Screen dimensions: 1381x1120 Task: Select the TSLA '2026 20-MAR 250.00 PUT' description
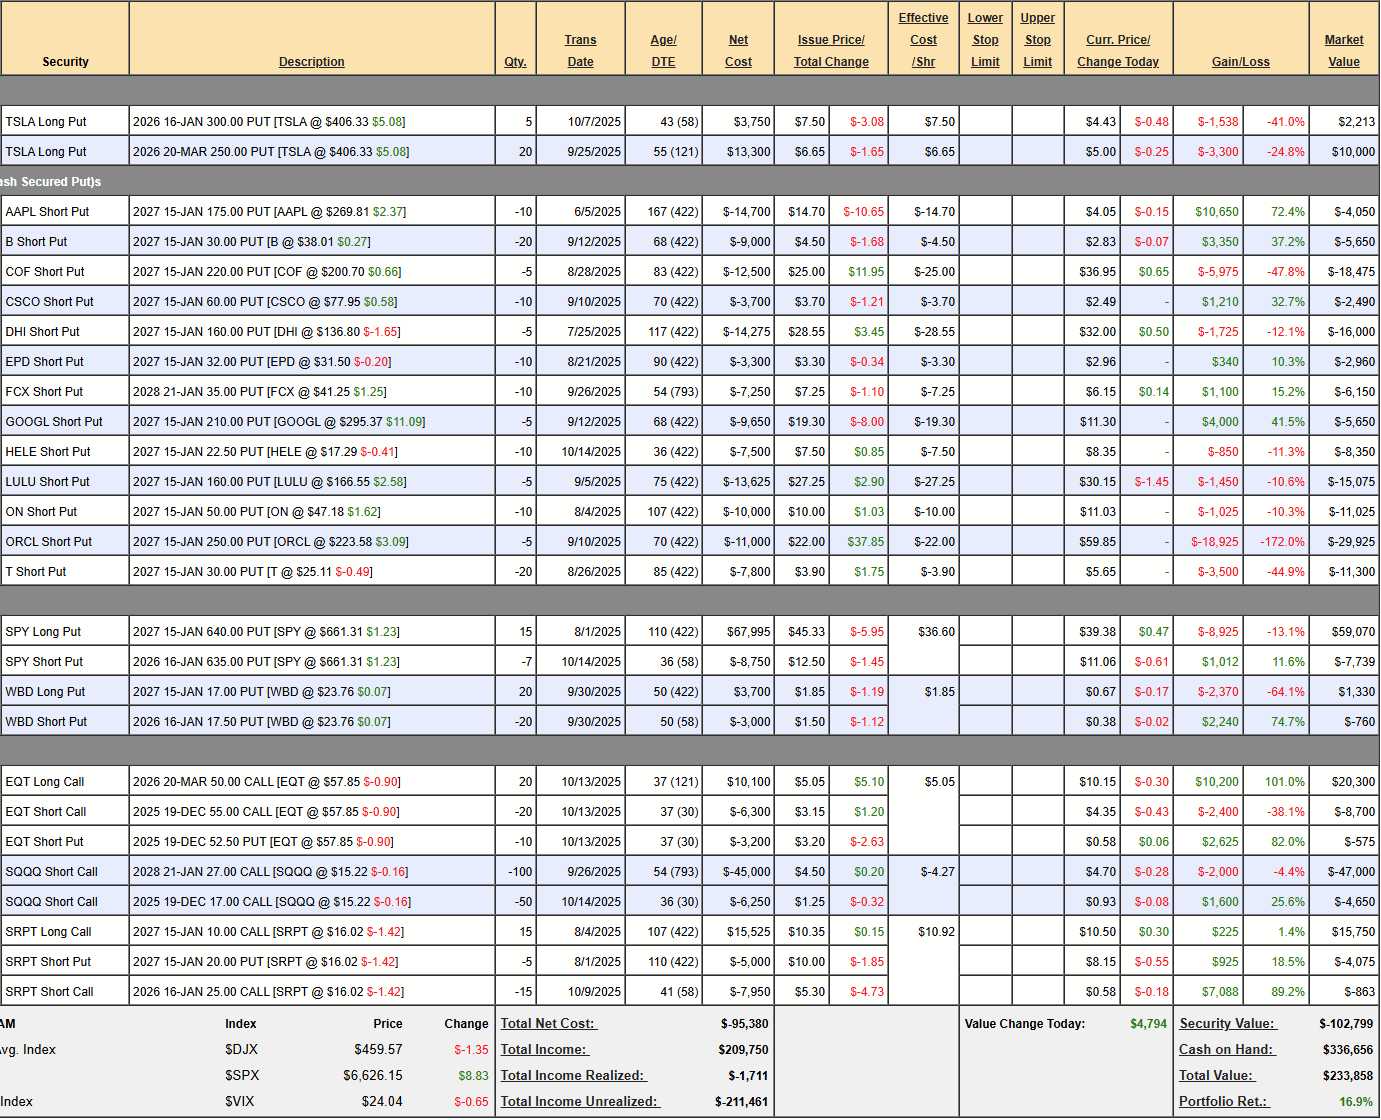tap(312, 151)
